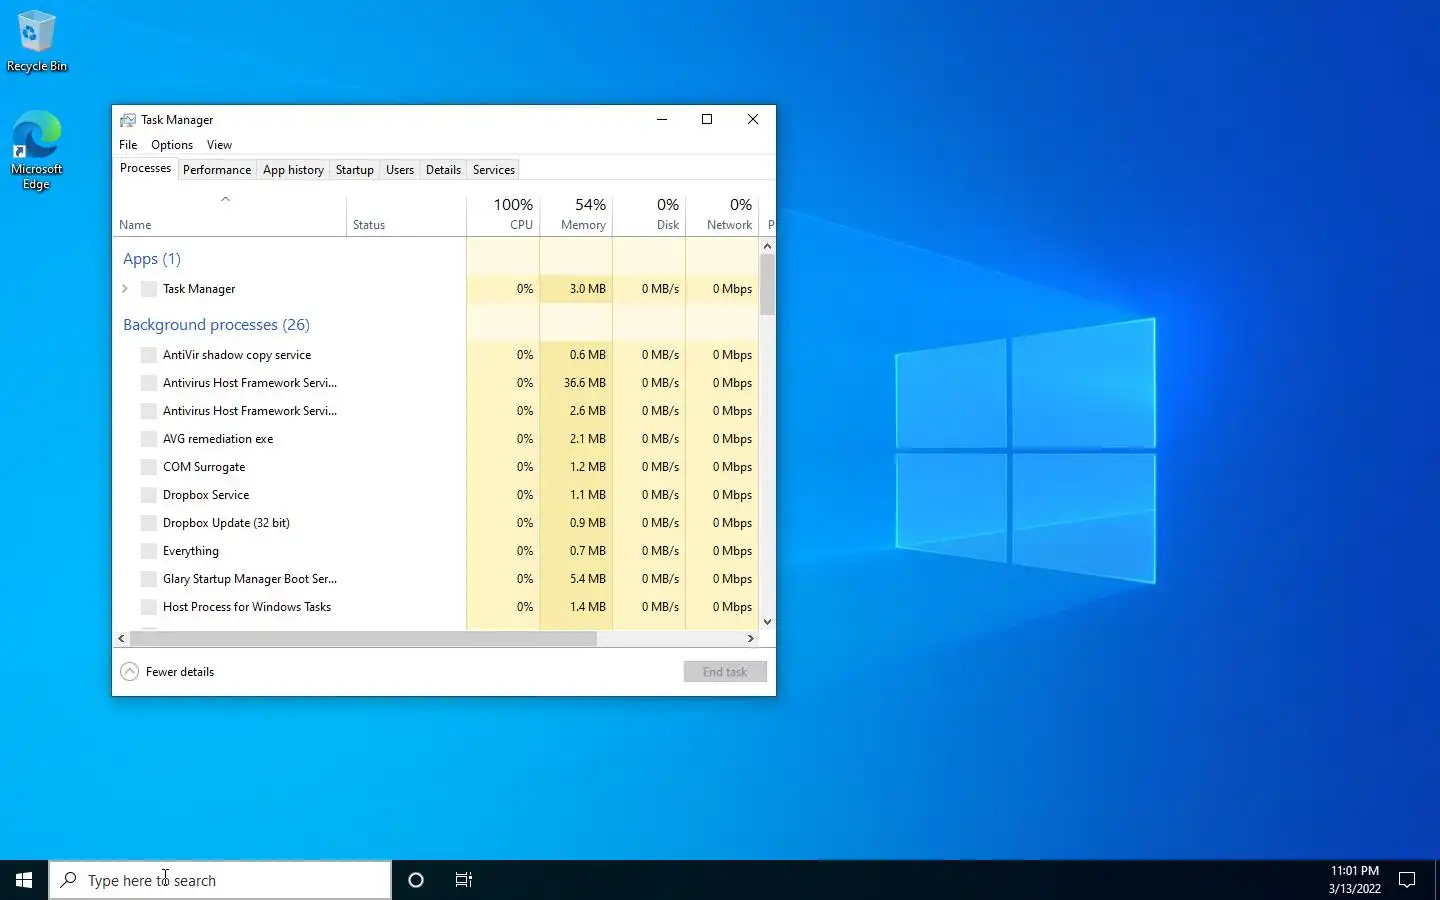Select the Dropbox Service row name
This screenshot has height=900, width=1440.
pyautogui.click(x=206, y=495)
